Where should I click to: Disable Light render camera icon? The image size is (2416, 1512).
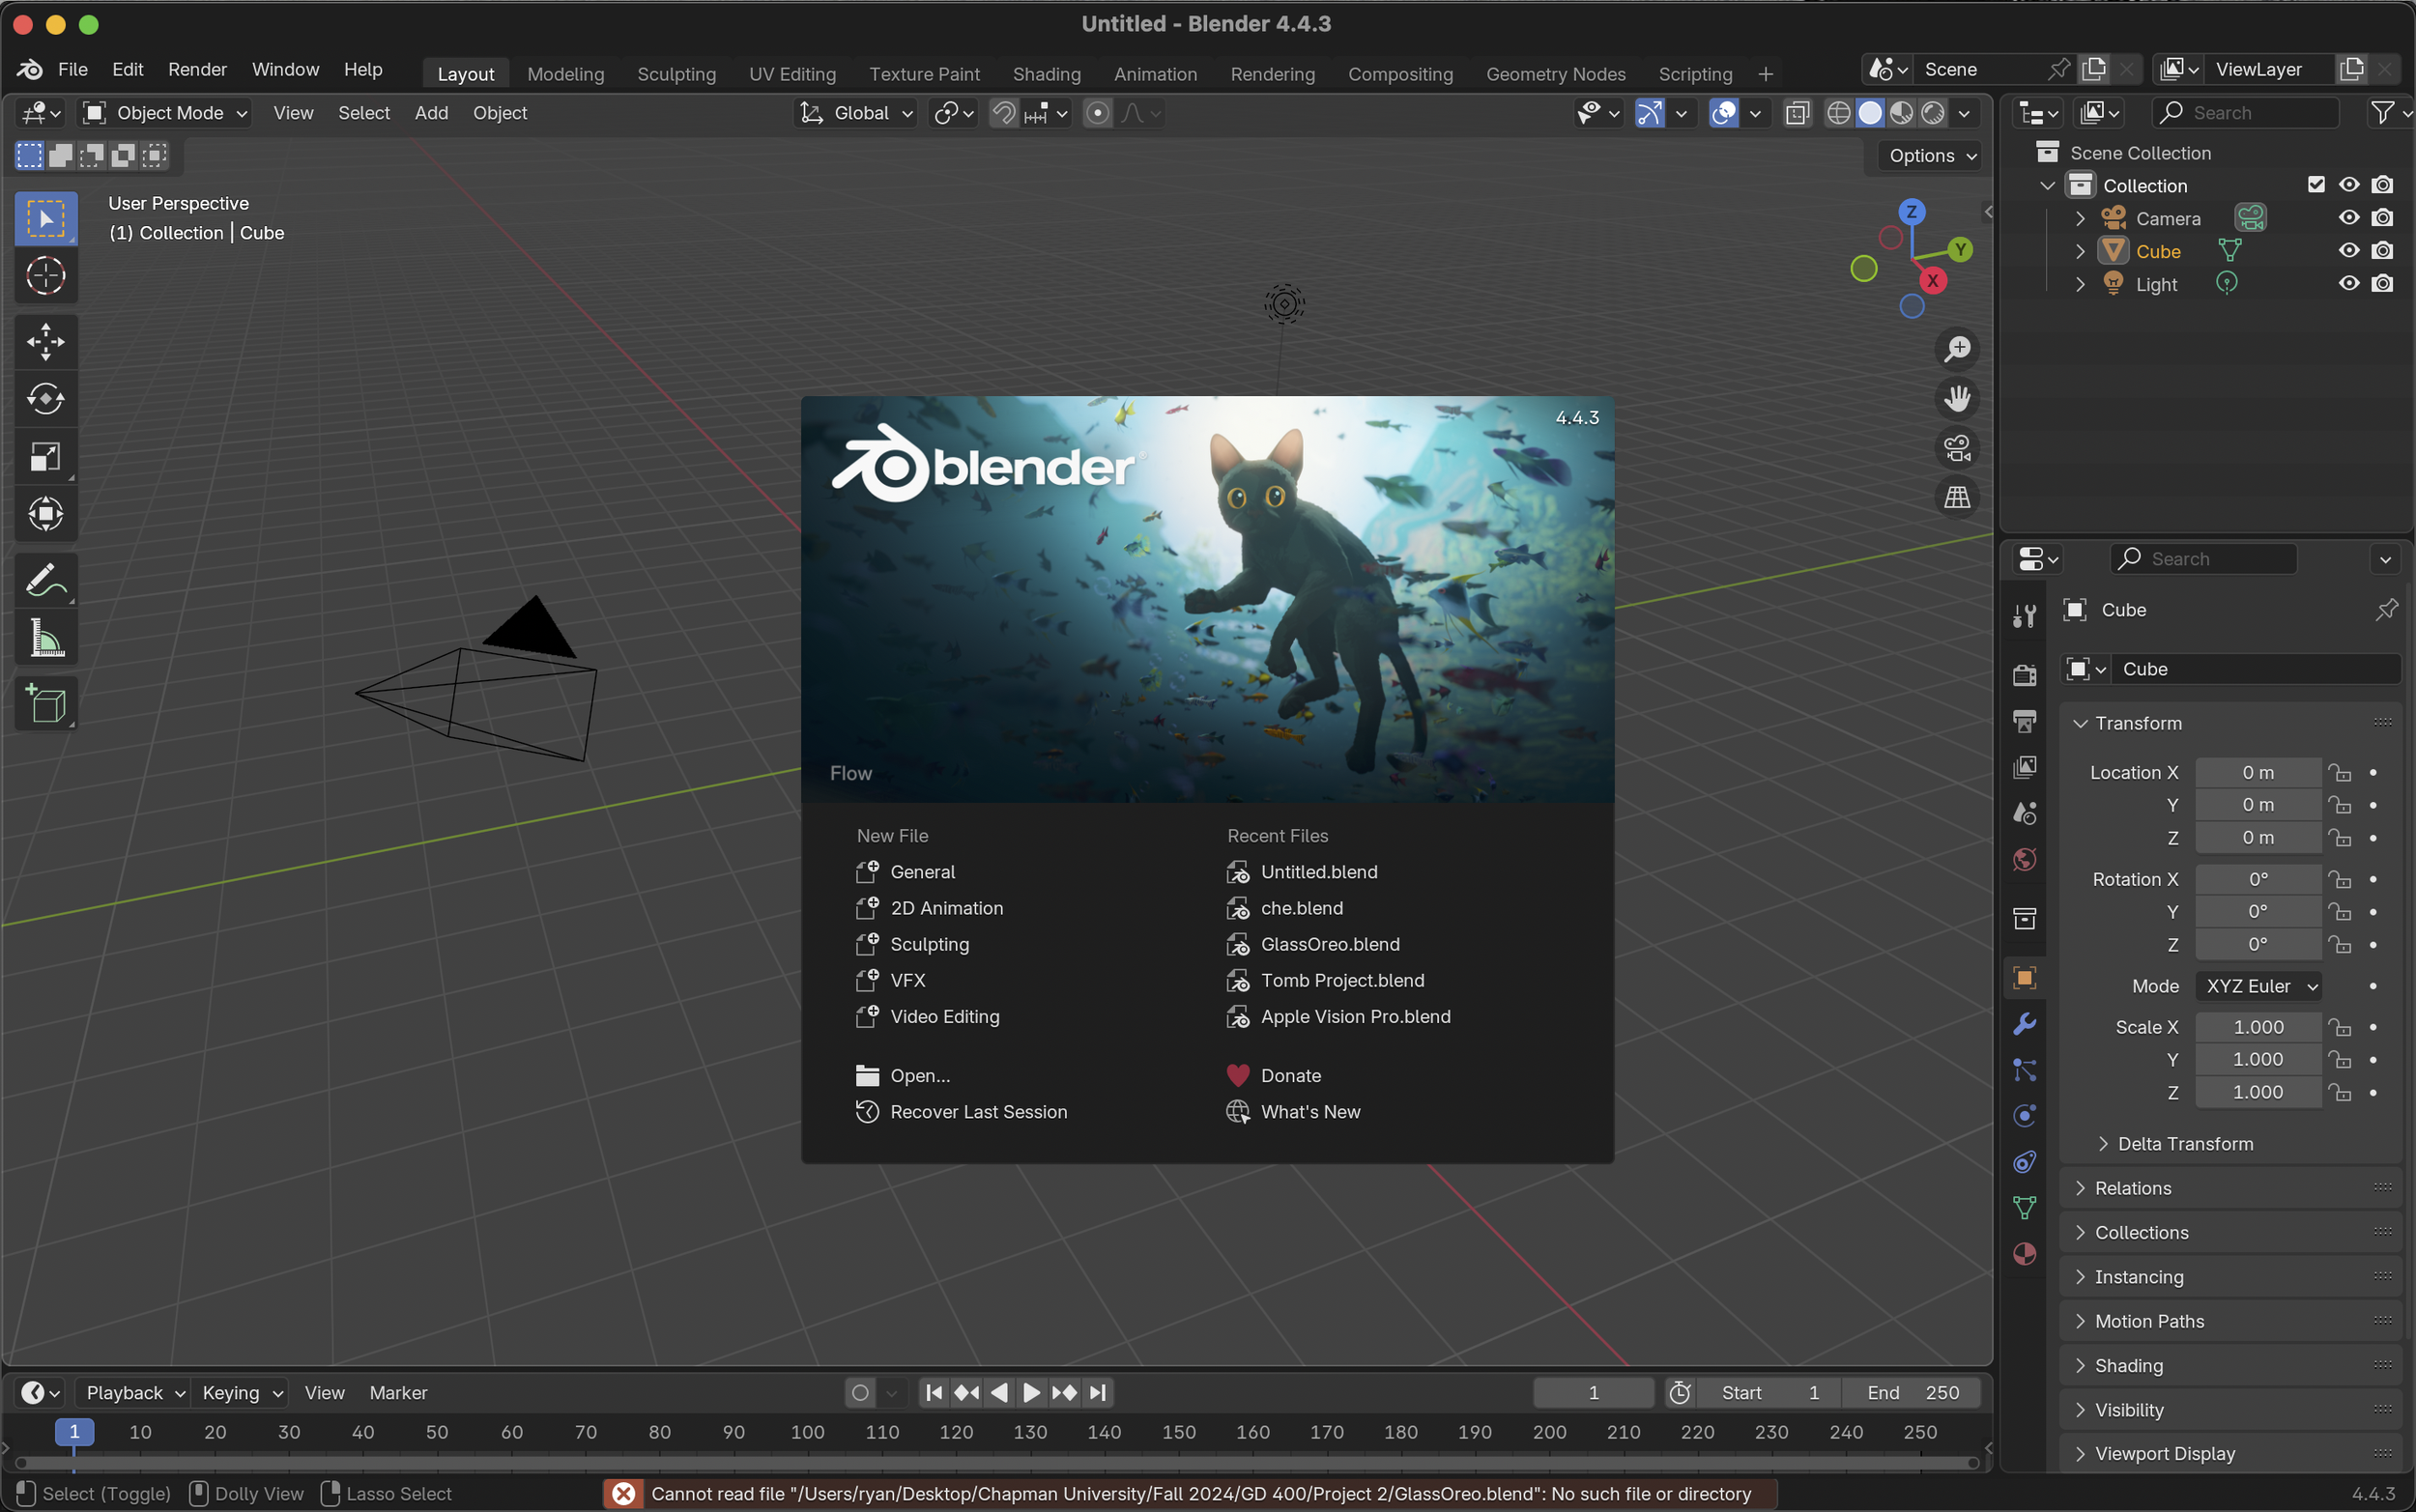[2383, 284]
